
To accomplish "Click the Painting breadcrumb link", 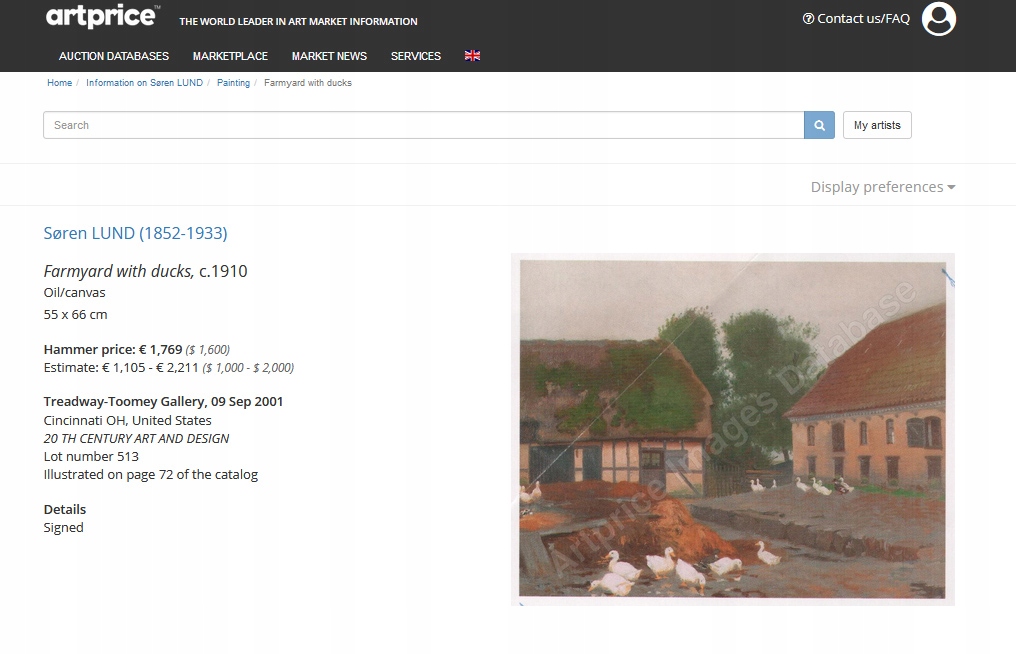I will (233, 83).
